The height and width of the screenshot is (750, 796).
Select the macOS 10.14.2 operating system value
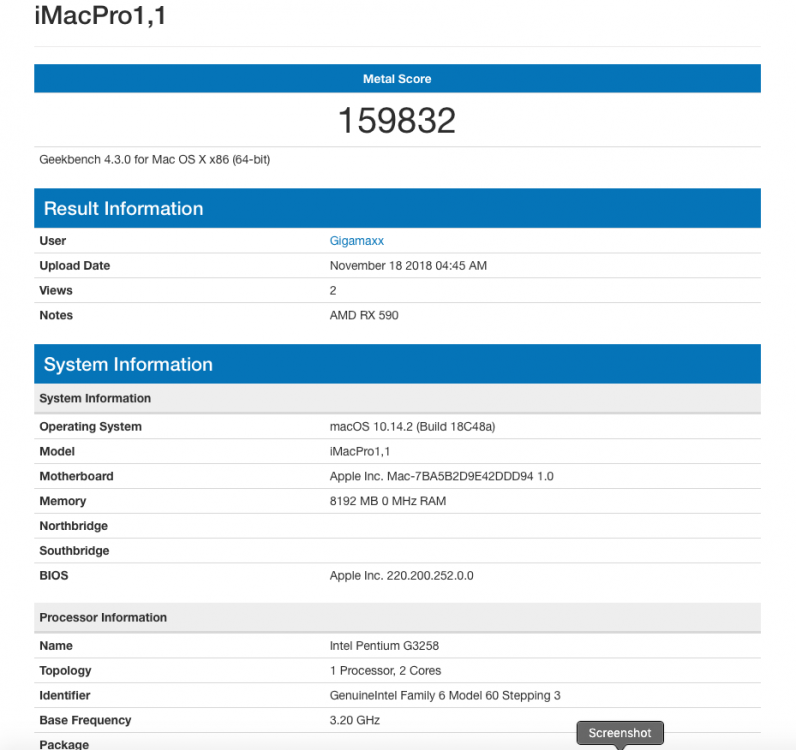pyautogui.click(x=412, y=427)
